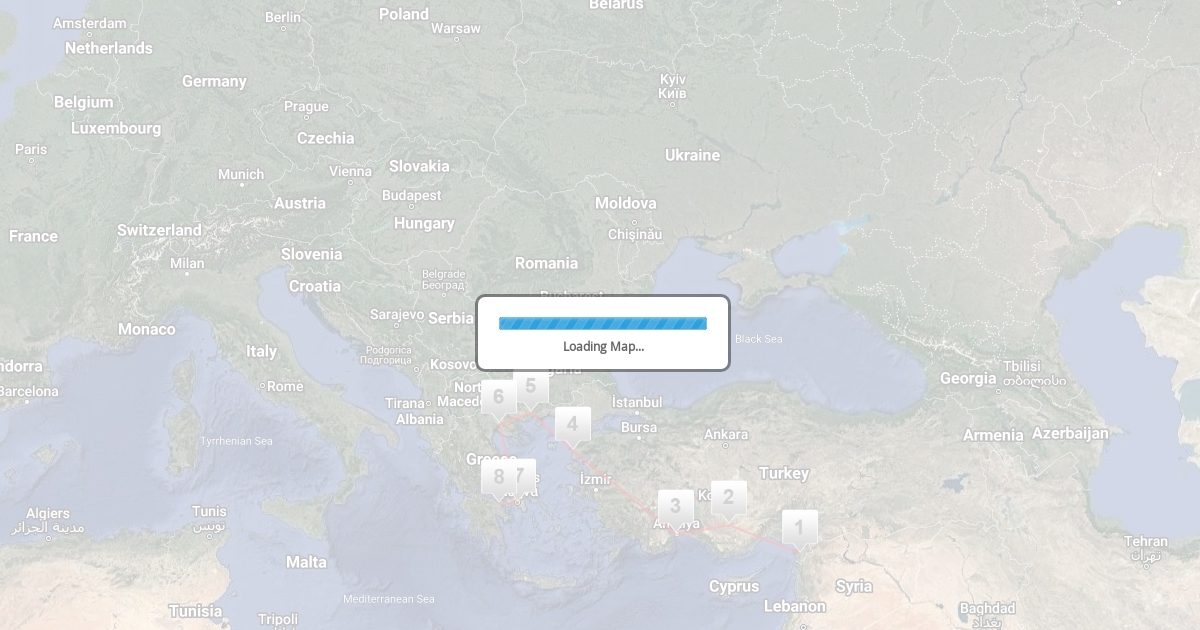Screen dimensions: 1200x630
Task: Click the Berlin city label
Action: click(283, 17)
